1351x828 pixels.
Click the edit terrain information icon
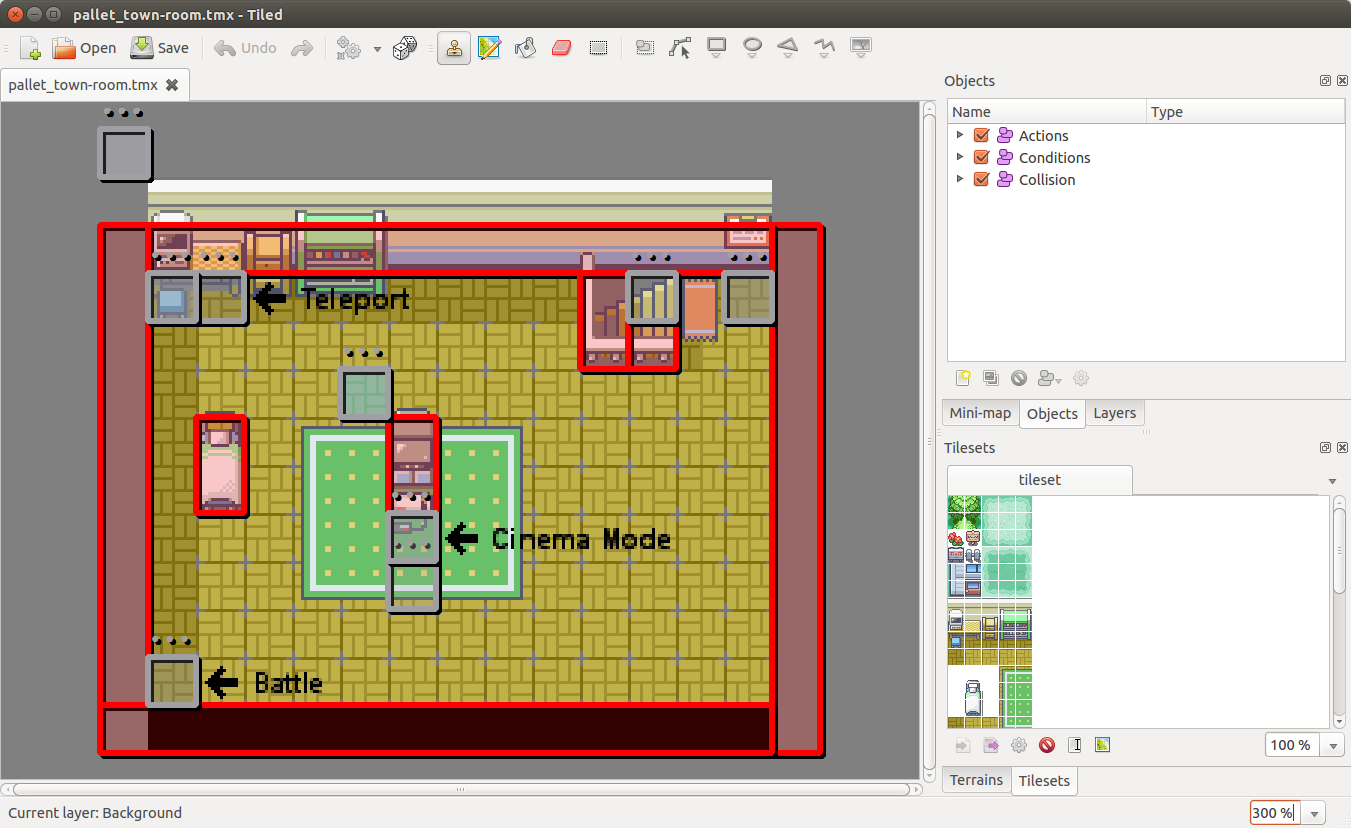point(1103,745)
